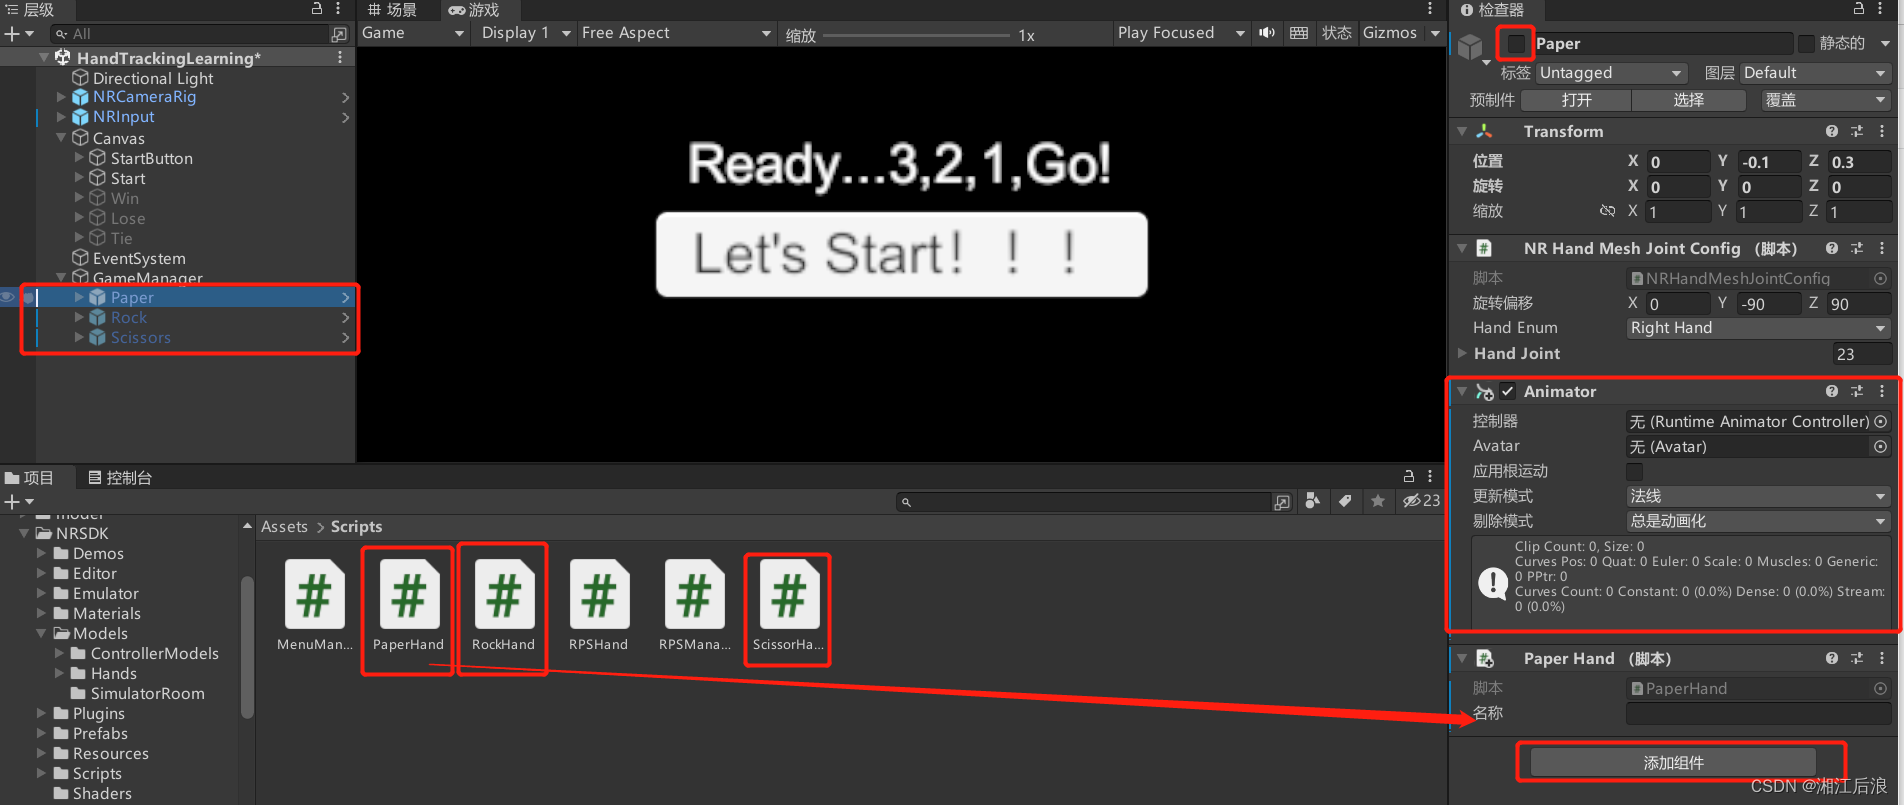Switch to the Scene tab
The height and width of the screenshot is (805, 1904).
pos(391,10)
